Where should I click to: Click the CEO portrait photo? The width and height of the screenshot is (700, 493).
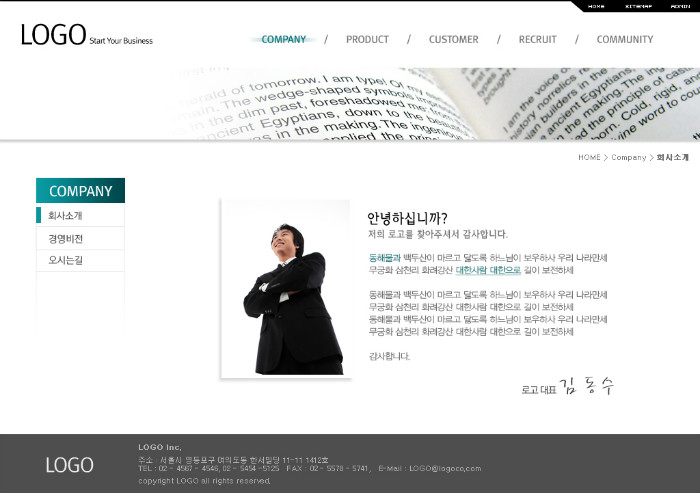click(x=286, y=288)
